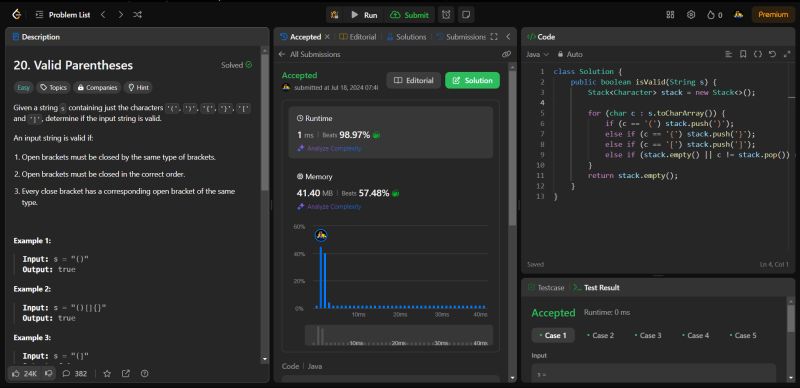The height and width of the screenshot is (388, 800).
Task: Click the Submit button
Action: click(x=410, y=15)
